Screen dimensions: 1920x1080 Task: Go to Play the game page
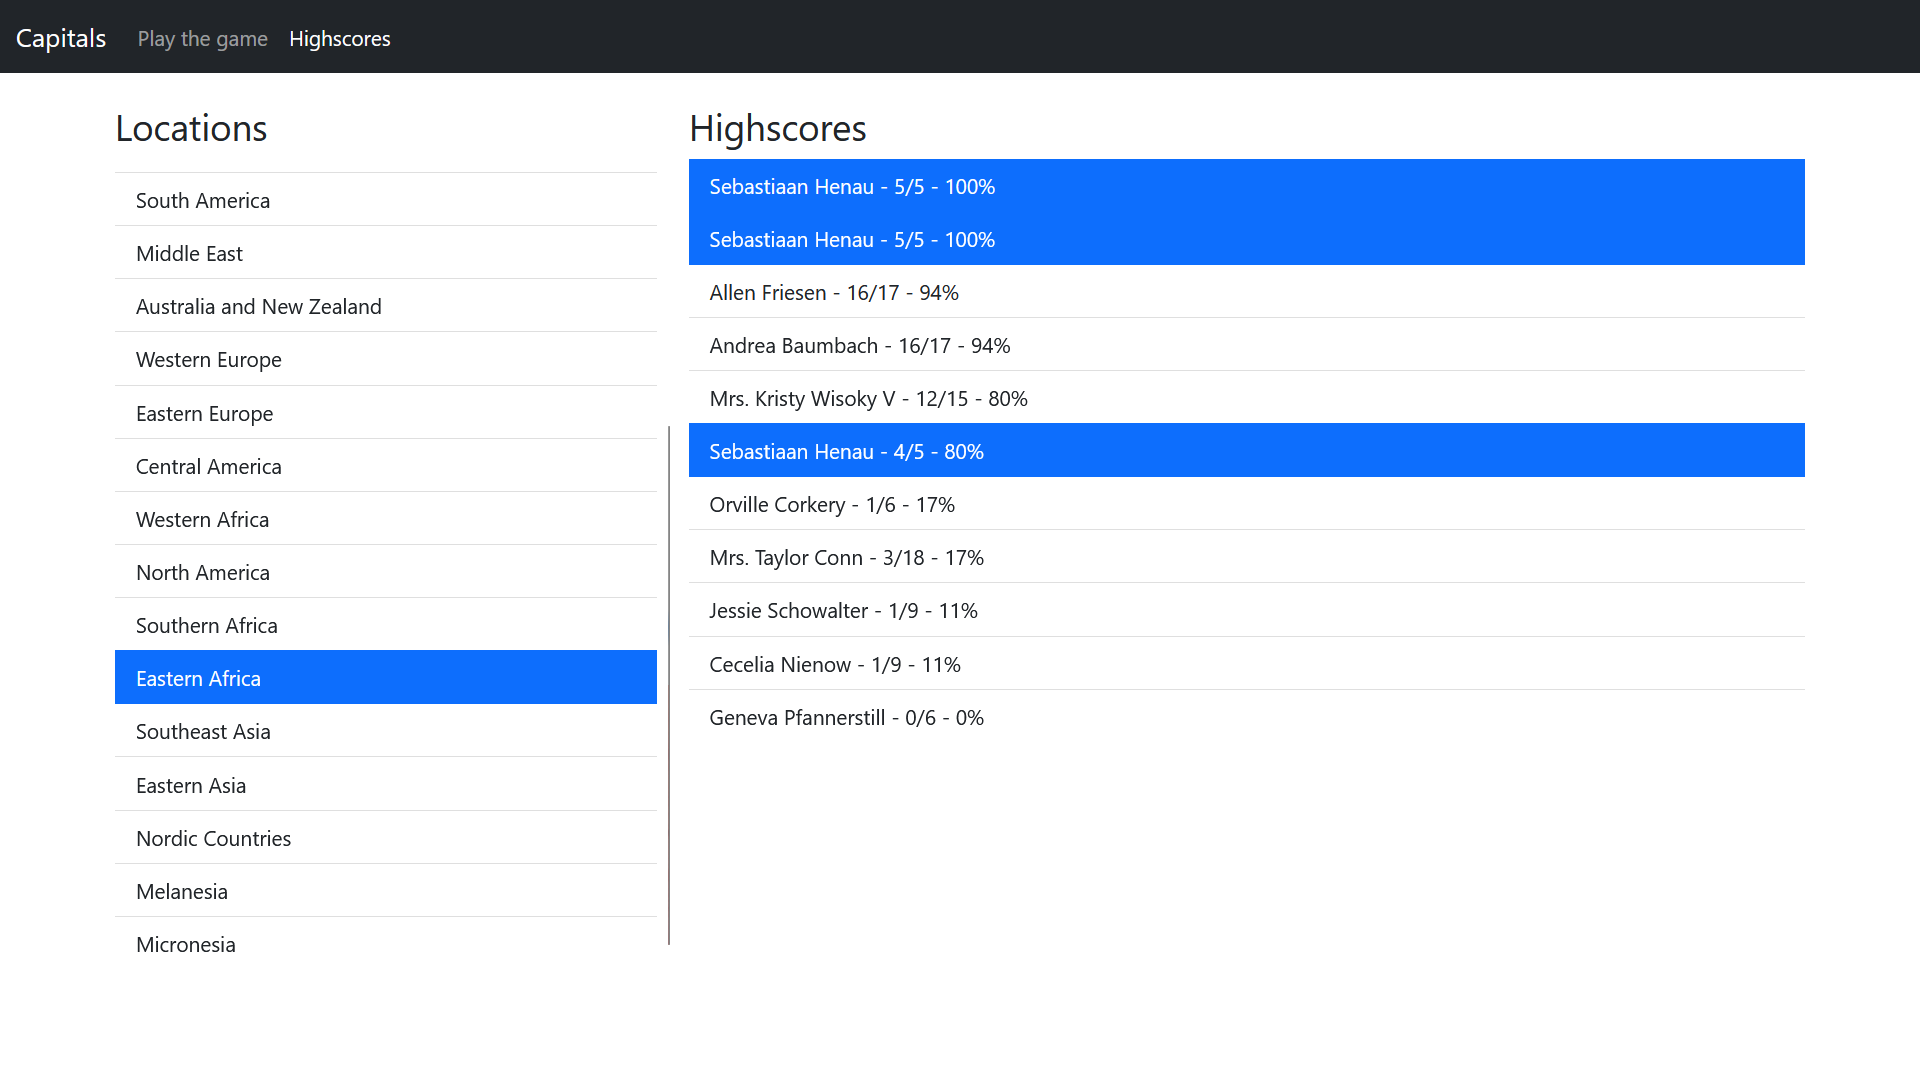coord(202,38)
